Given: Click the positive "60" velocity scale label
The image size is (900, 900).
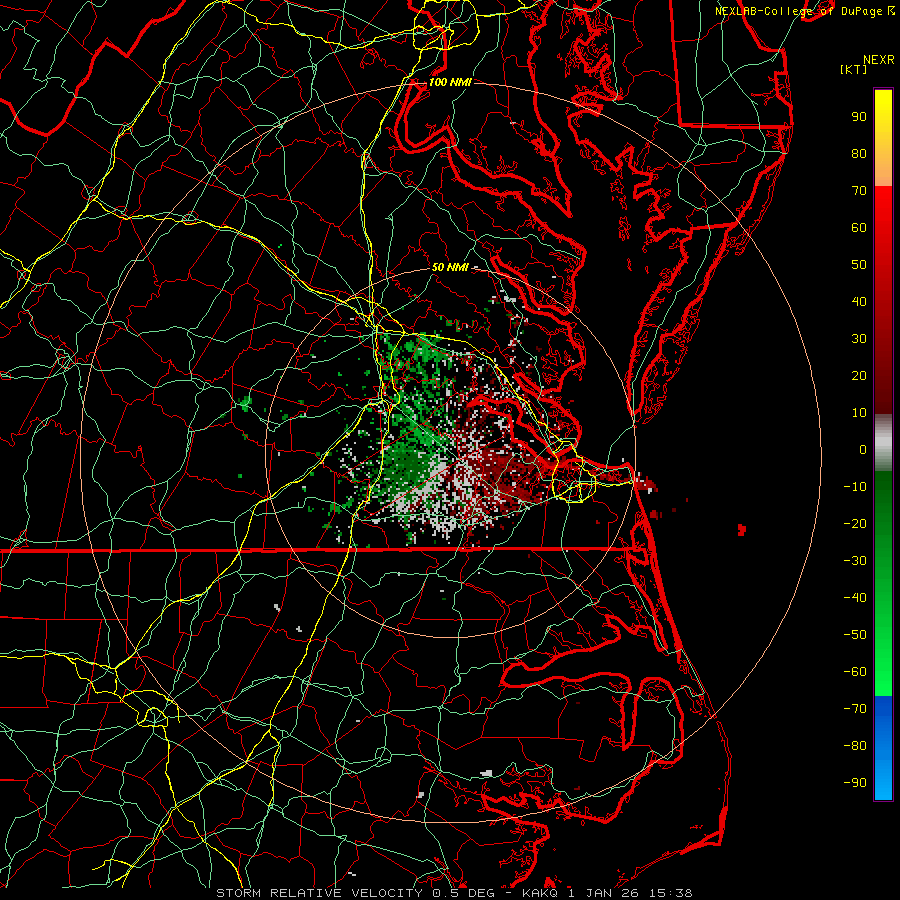Looking at the screenshot, I should click(859, 227).
